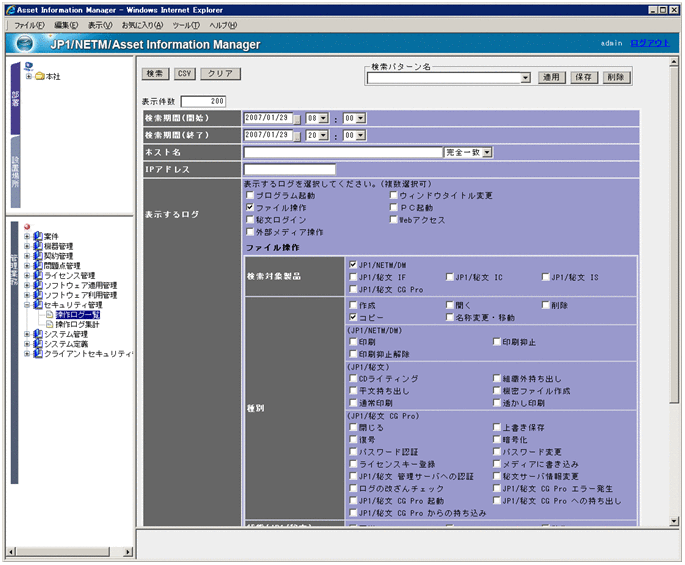
Task: Uncheck the ファイル操作 log checkbox
Action: click(250, 207)
